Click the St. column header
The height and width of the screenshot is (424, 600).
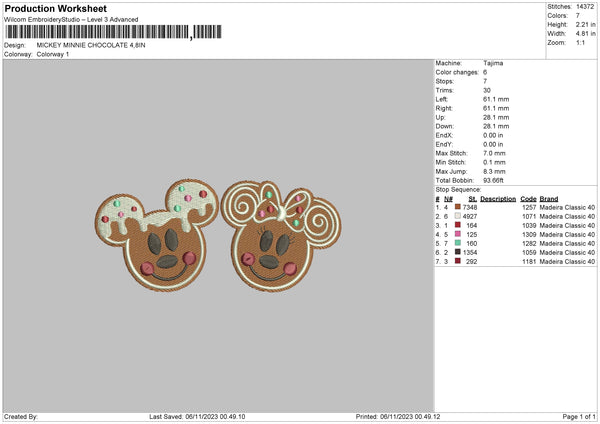click(473, 199)
